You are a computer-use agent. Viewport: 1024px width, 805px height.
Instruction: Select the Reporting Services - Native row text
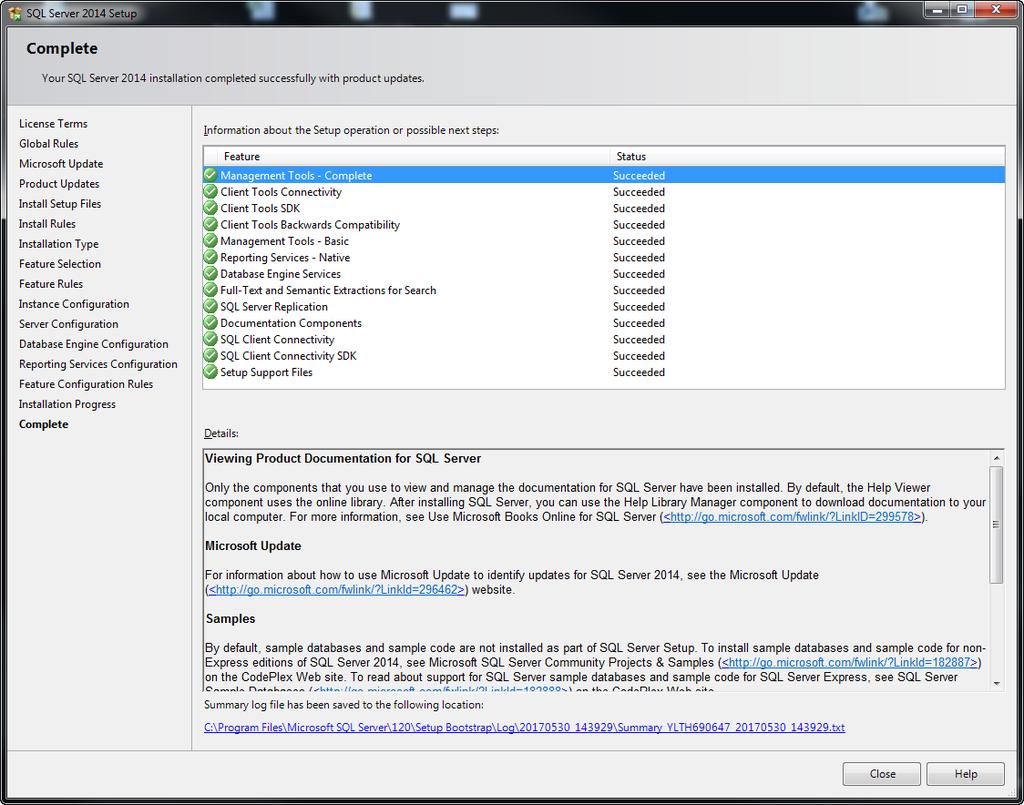point(285,257)
